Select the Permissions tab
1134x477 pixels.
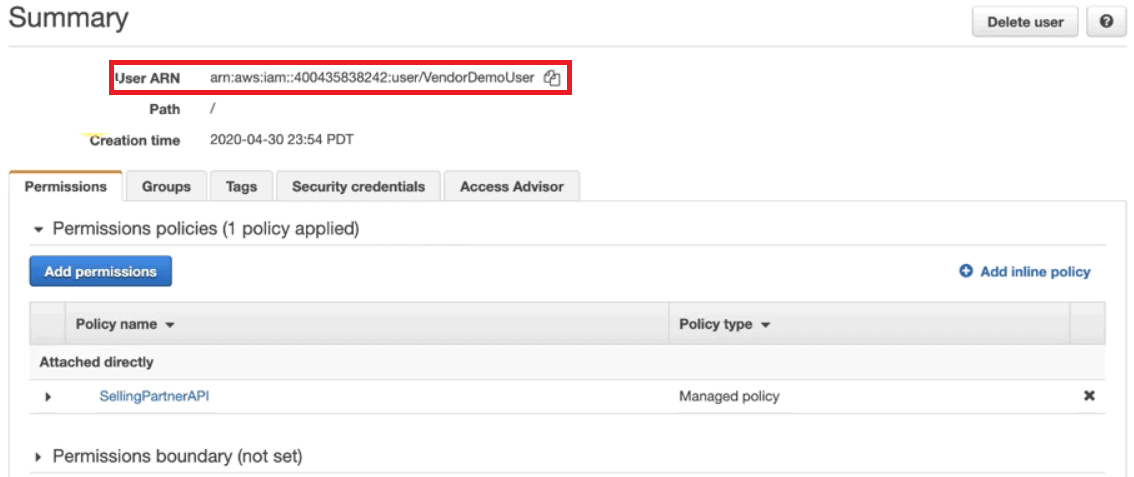tap(66, 186)
